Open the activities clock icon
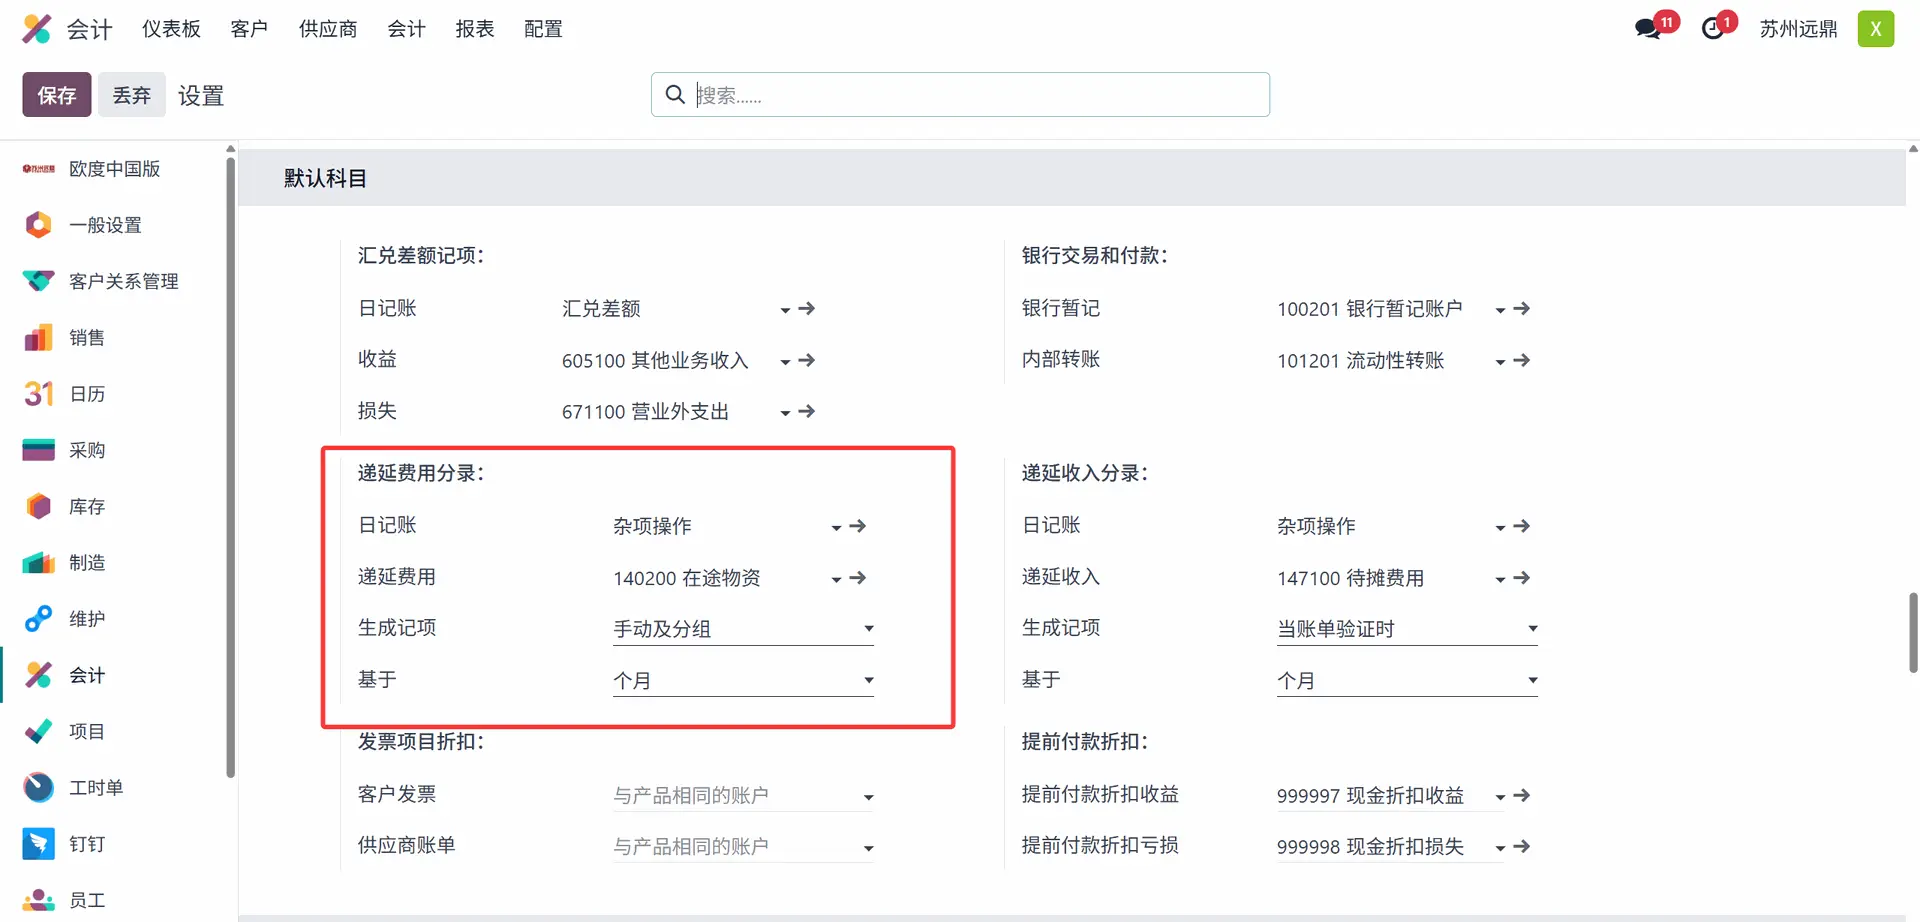 pos(1714,28)
